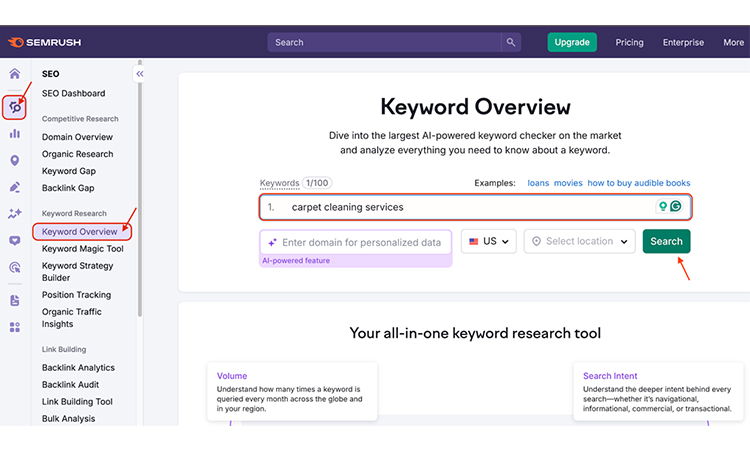Open the Local map pin icon in rail
The height and width of the screenshot is (450, 750).
[x=15, y=160]
